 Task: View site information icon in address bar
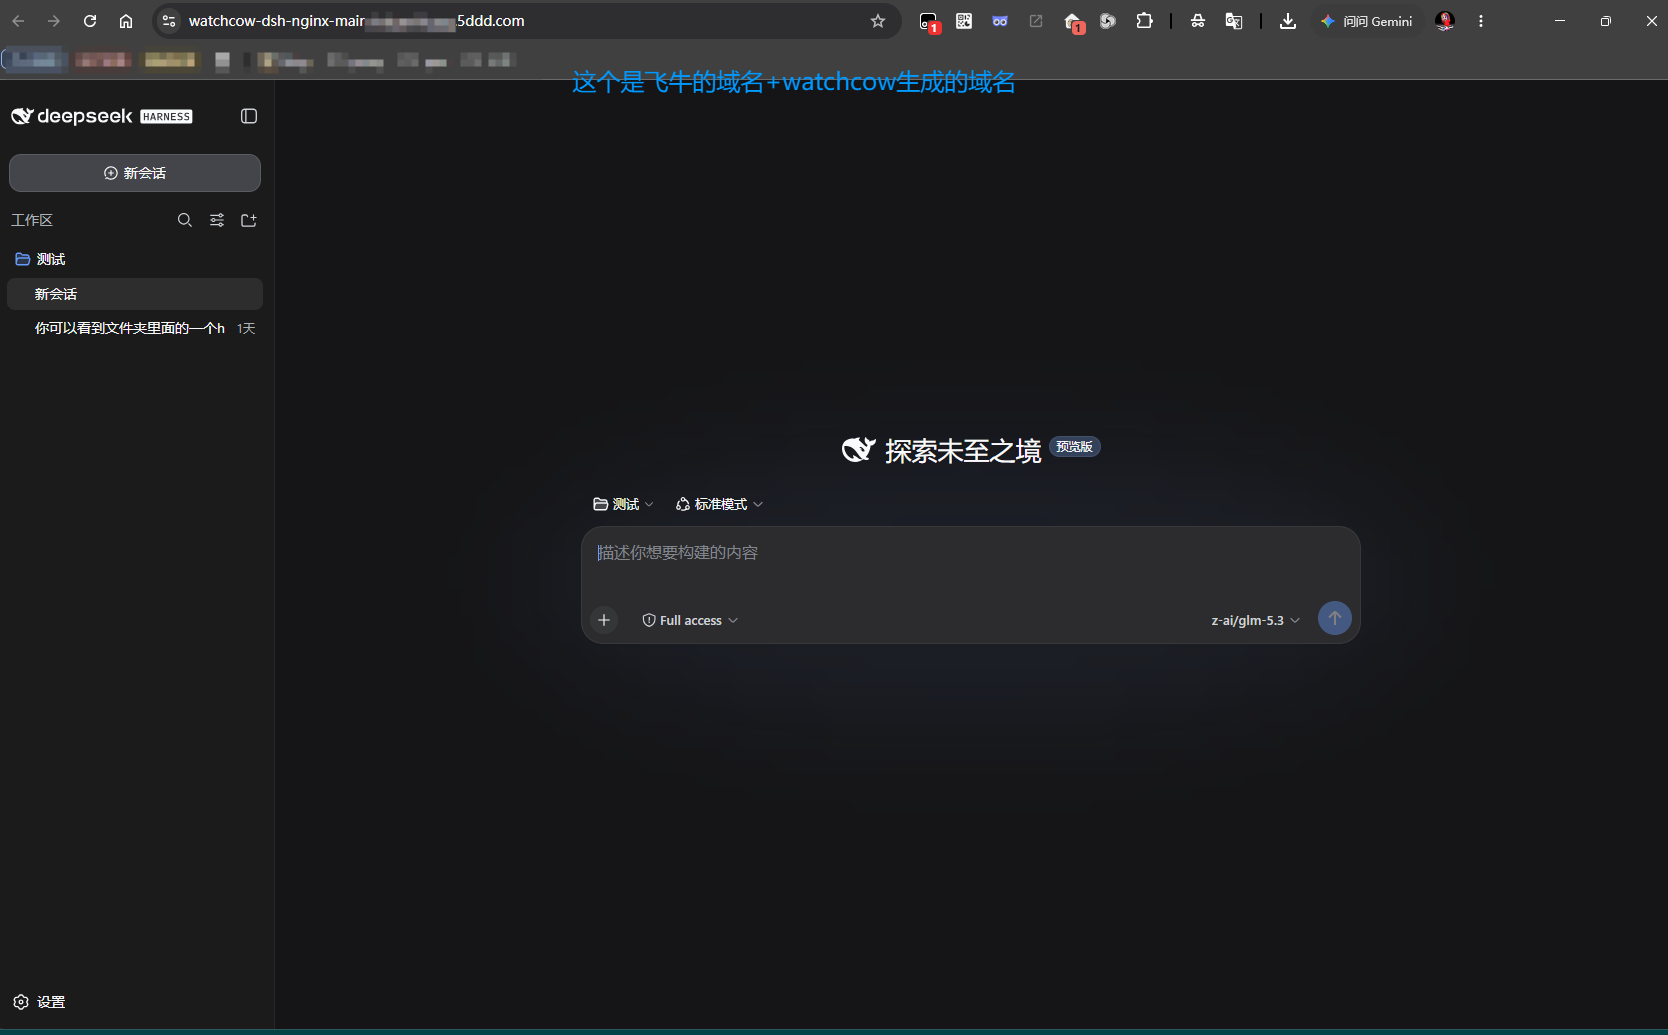169,21
